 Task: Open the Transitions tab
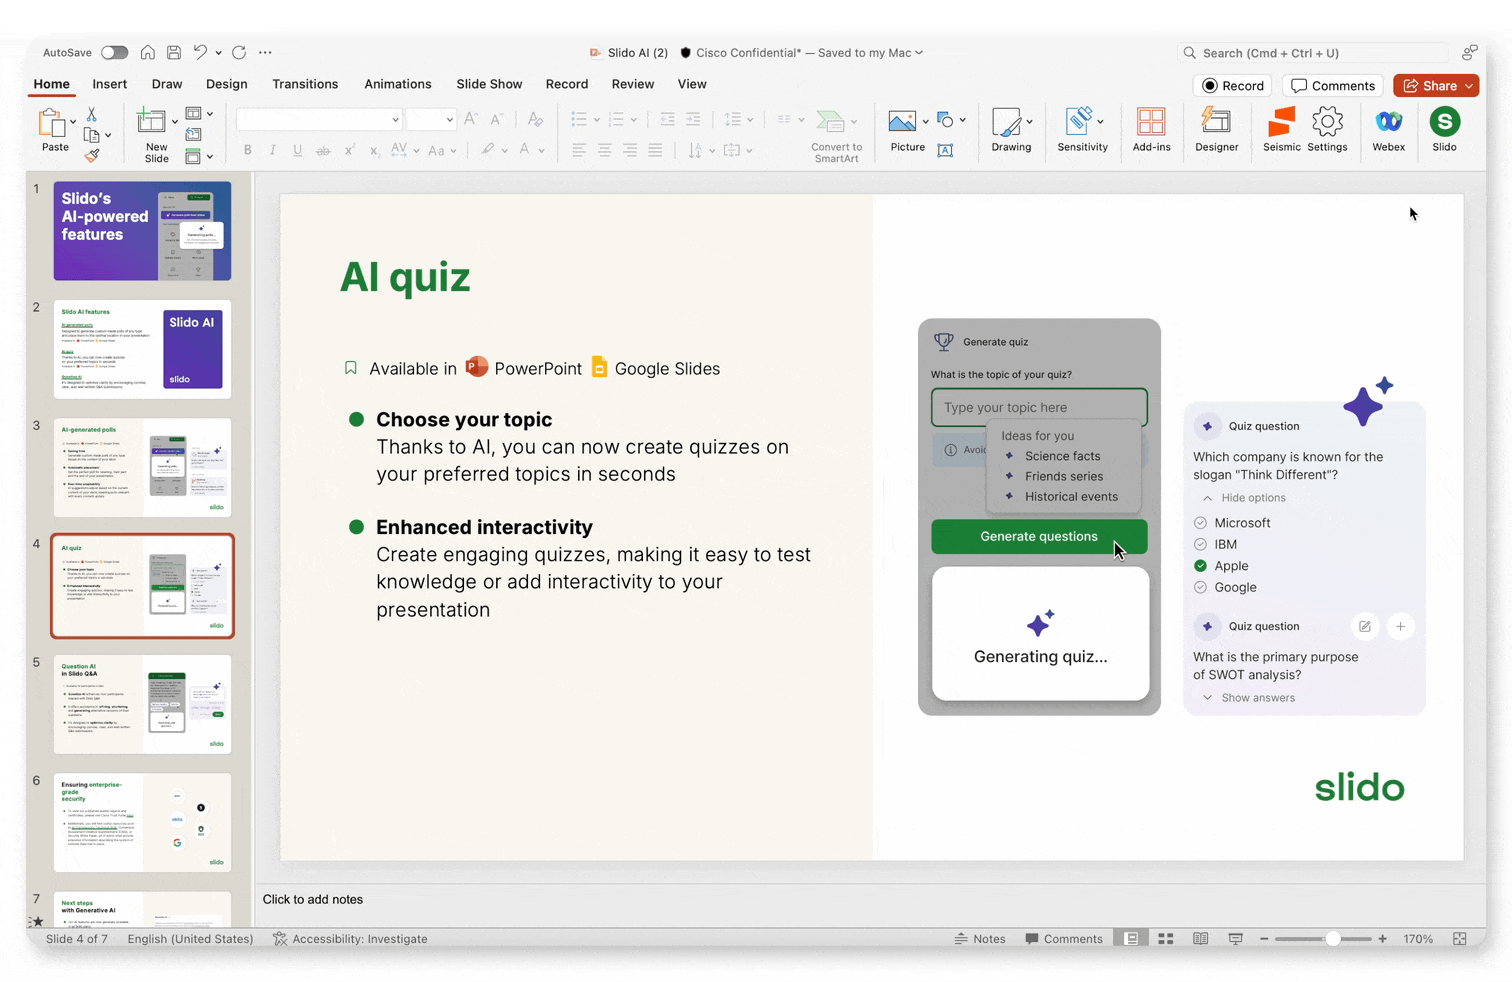(x=305, y=84)
